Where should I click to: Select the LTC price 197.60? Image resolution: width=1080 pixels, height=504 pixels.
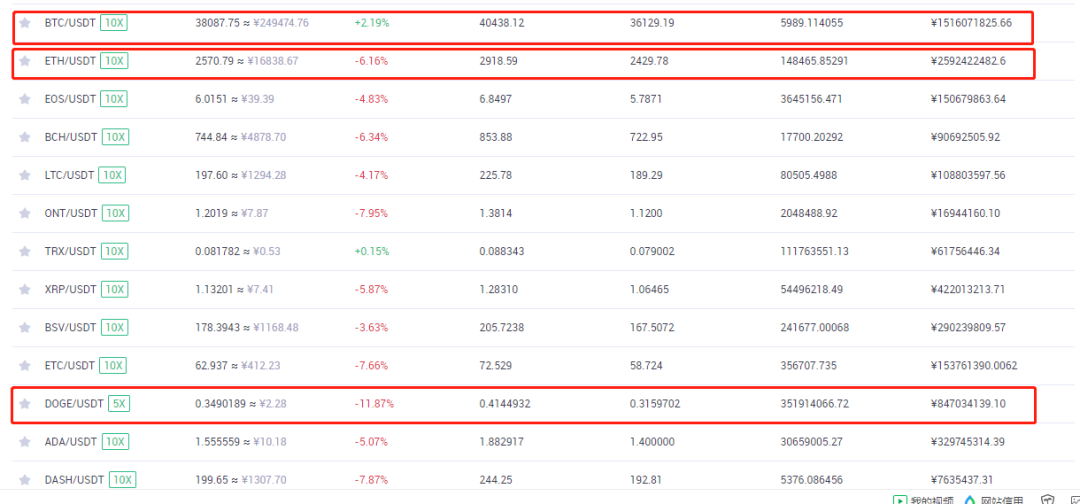click(211, 175)
